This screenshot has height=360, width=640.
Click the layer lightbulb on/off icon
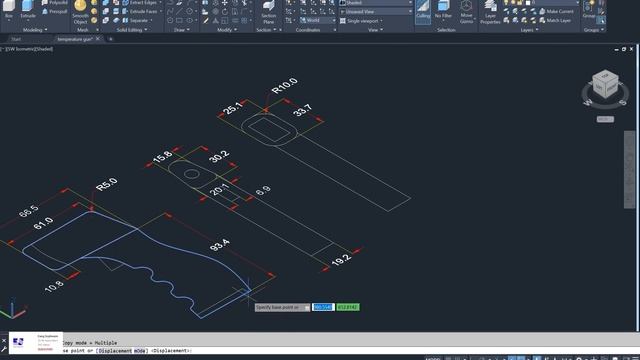click(x=506, y=2)
